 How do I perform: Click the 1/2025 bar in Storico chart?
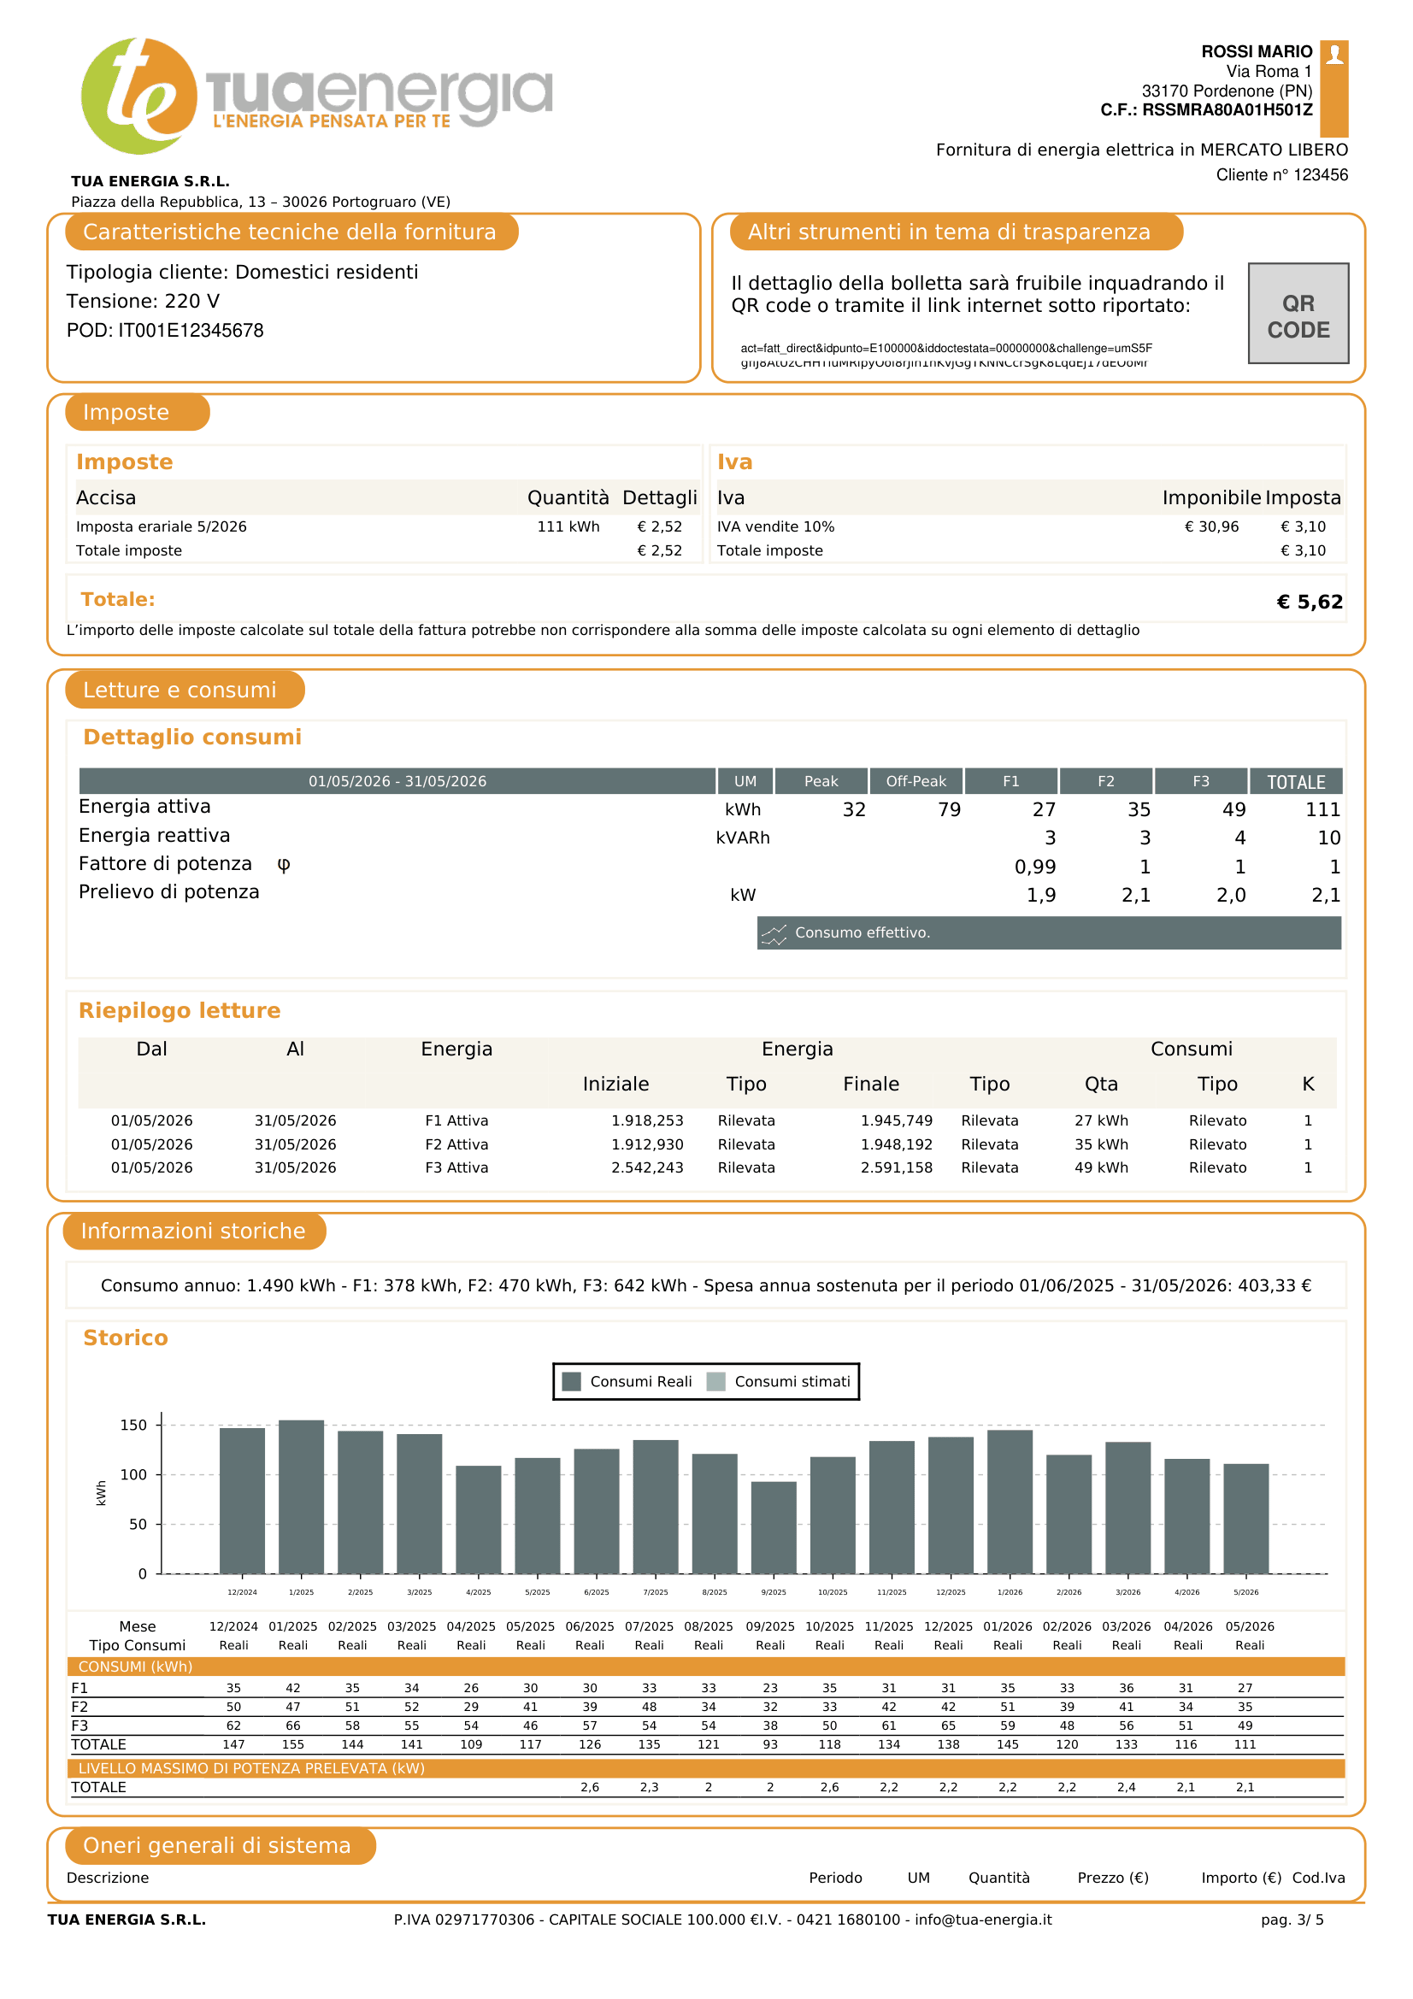click(x=301, y=1497)
